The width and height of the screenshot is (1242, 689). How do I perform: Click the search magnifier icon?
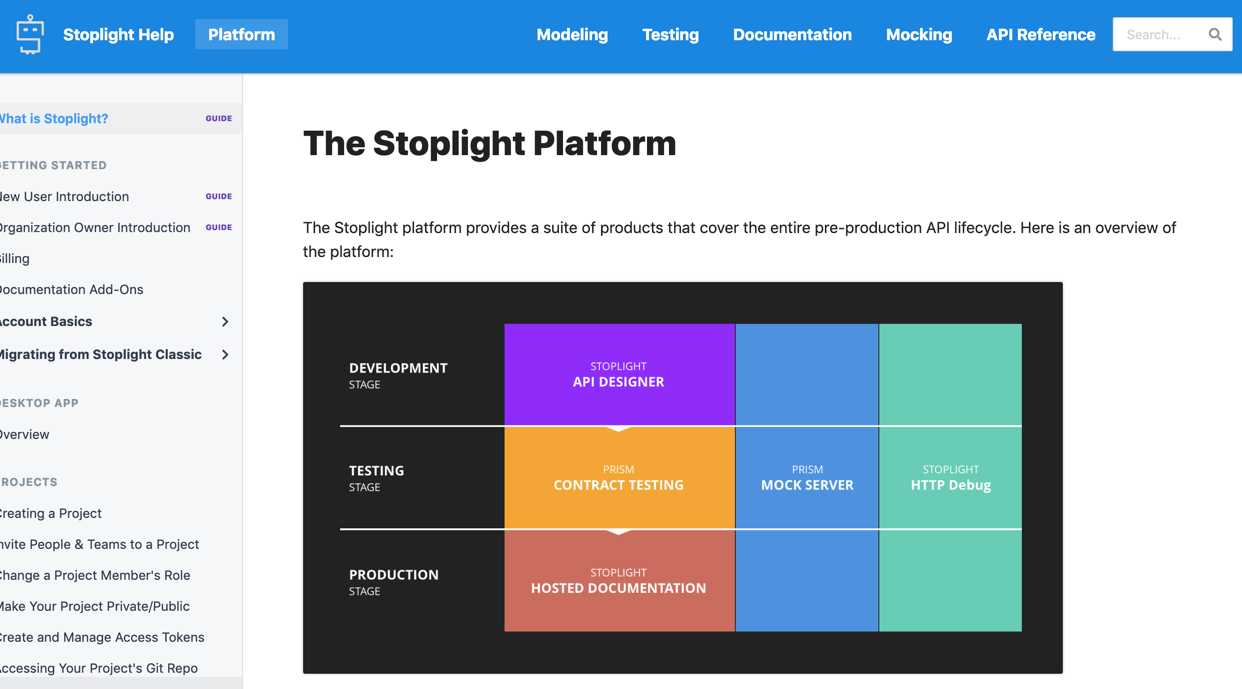(x=1215, y=34)
